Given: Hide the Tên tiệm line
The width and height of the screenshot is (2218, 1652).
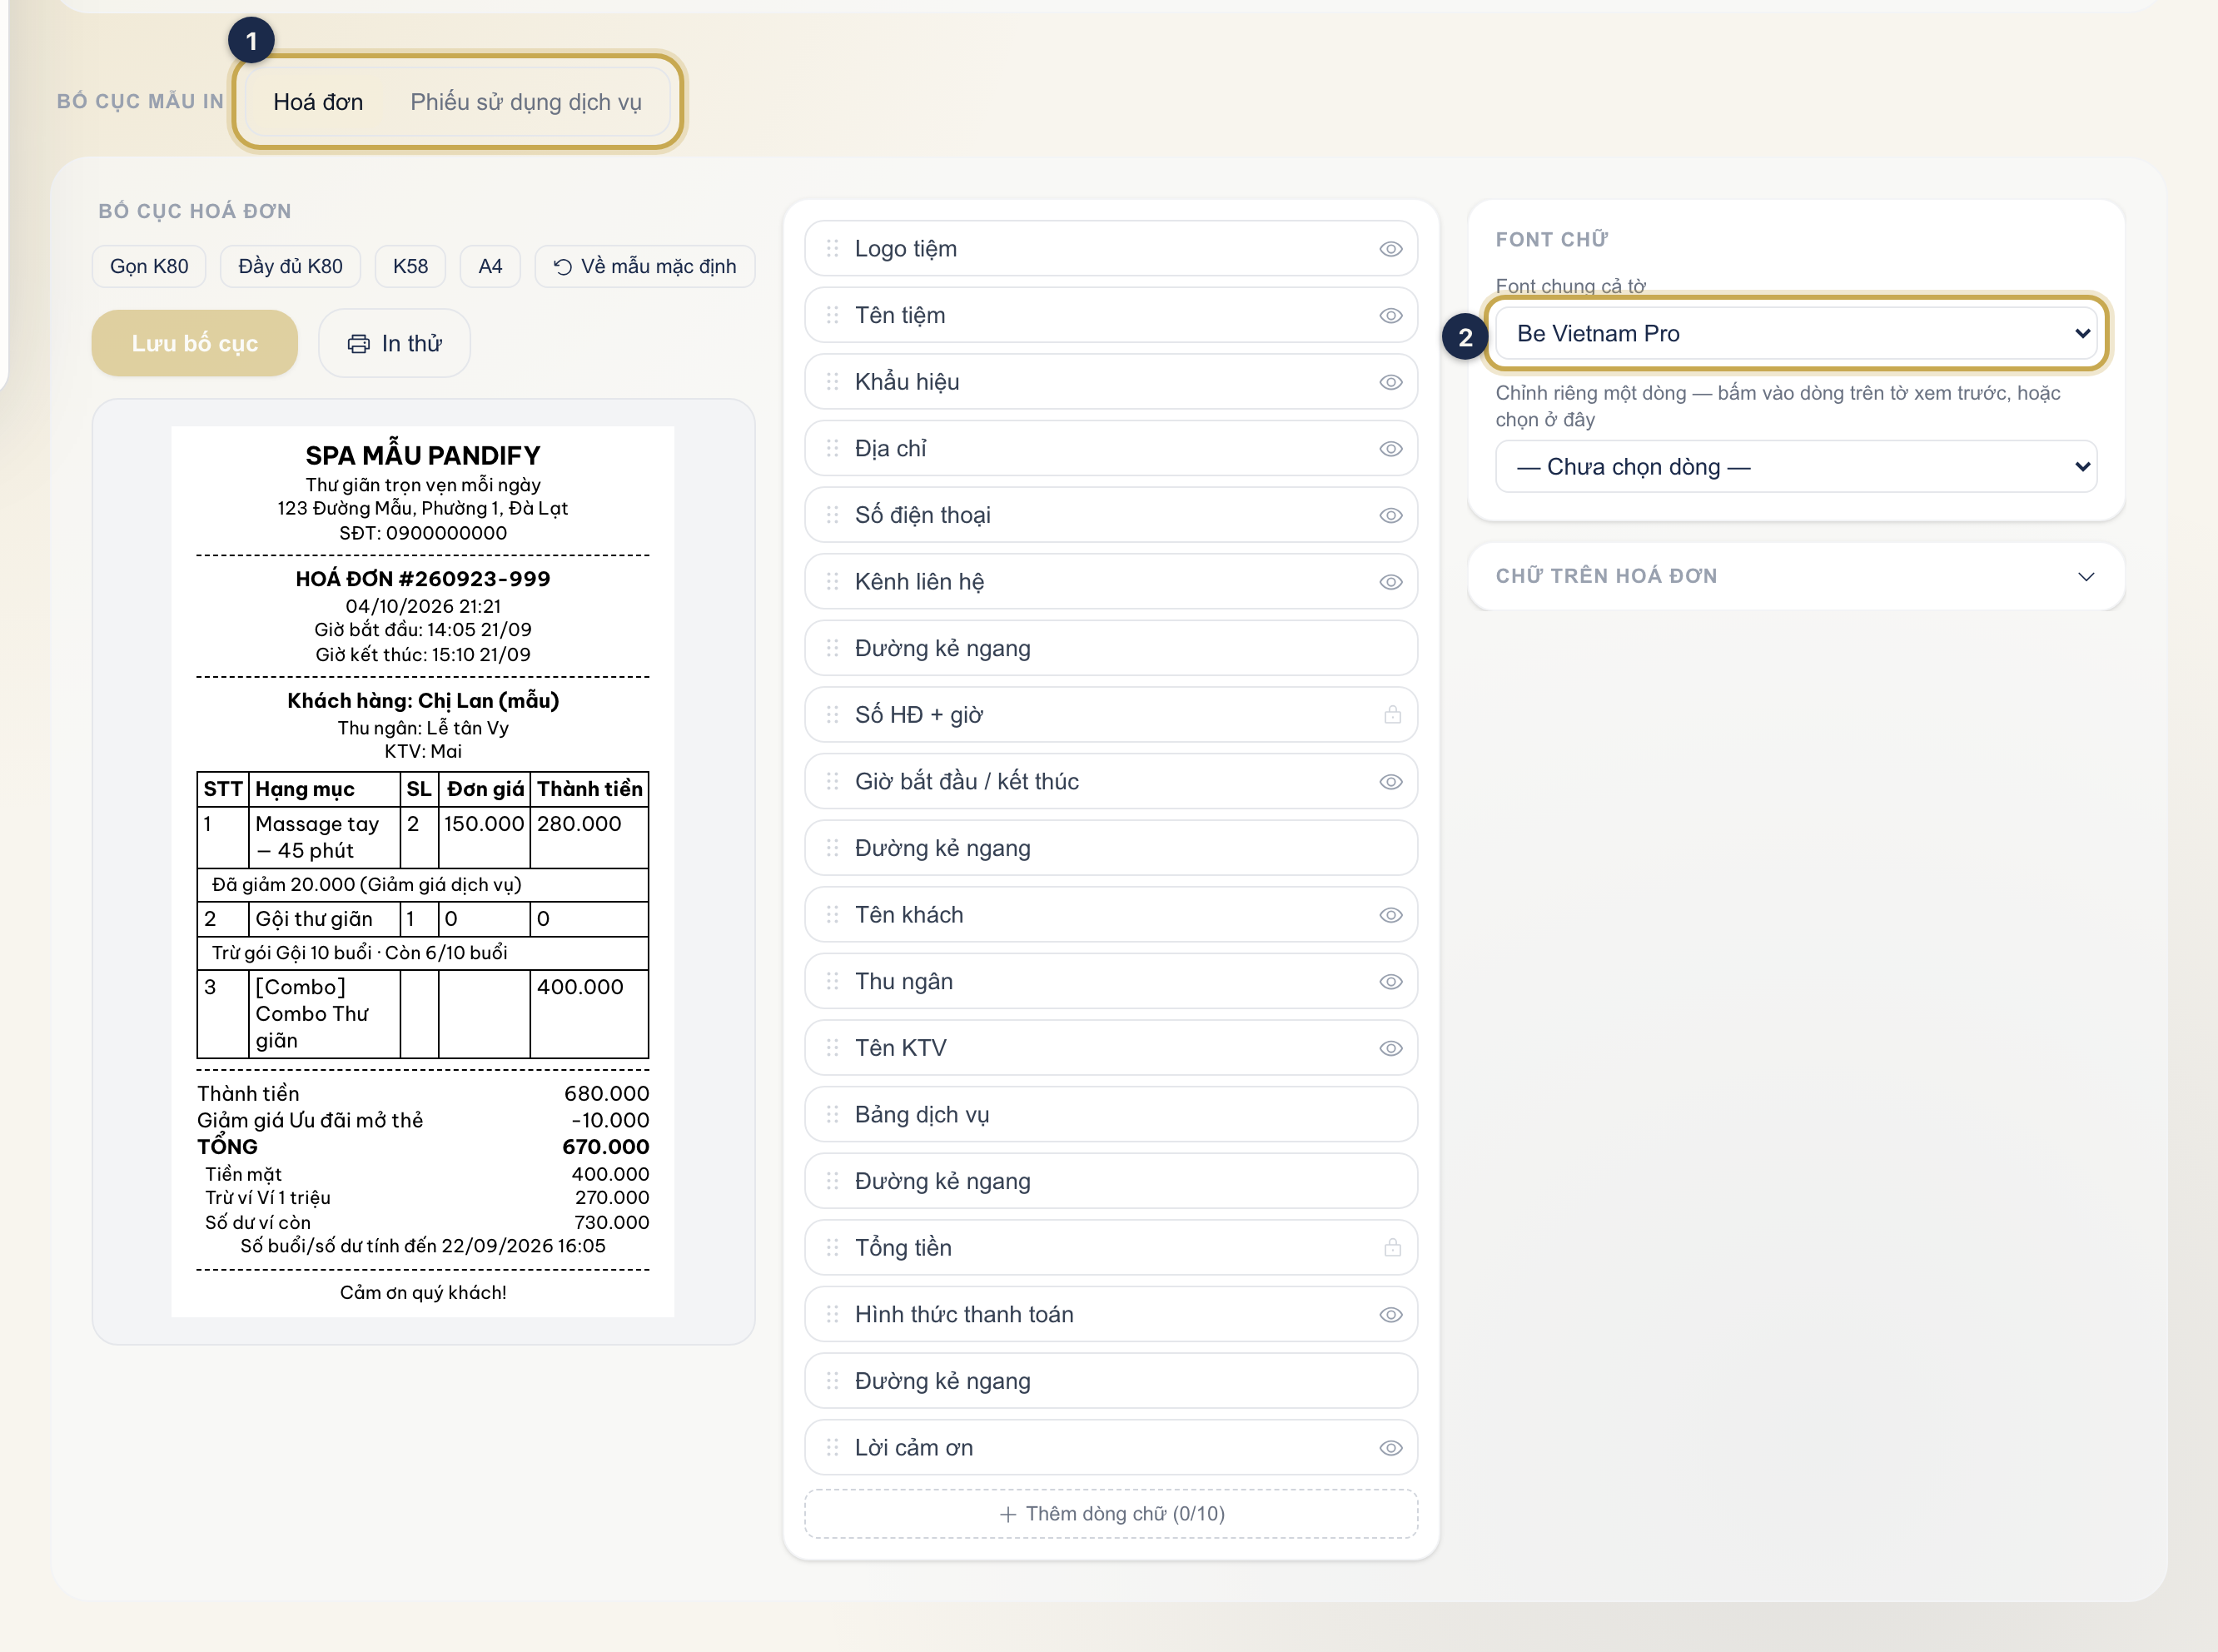Looking at the screenshot, I should [1391, 316].
